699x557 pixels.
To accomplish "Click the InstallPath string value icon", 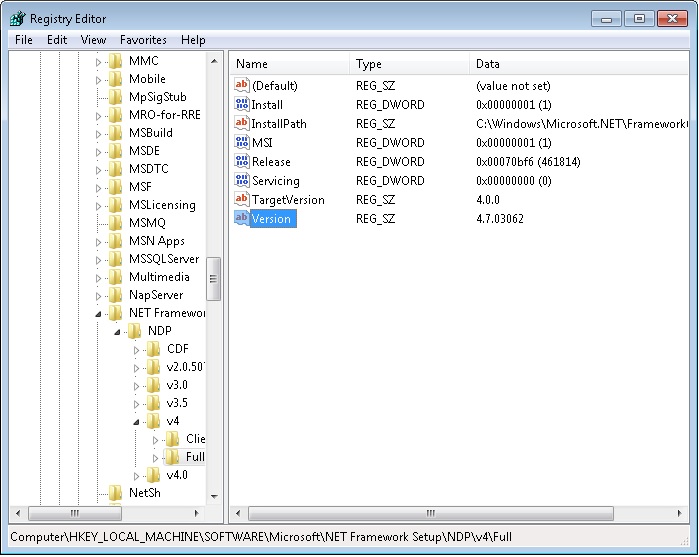I will [242, 123].
